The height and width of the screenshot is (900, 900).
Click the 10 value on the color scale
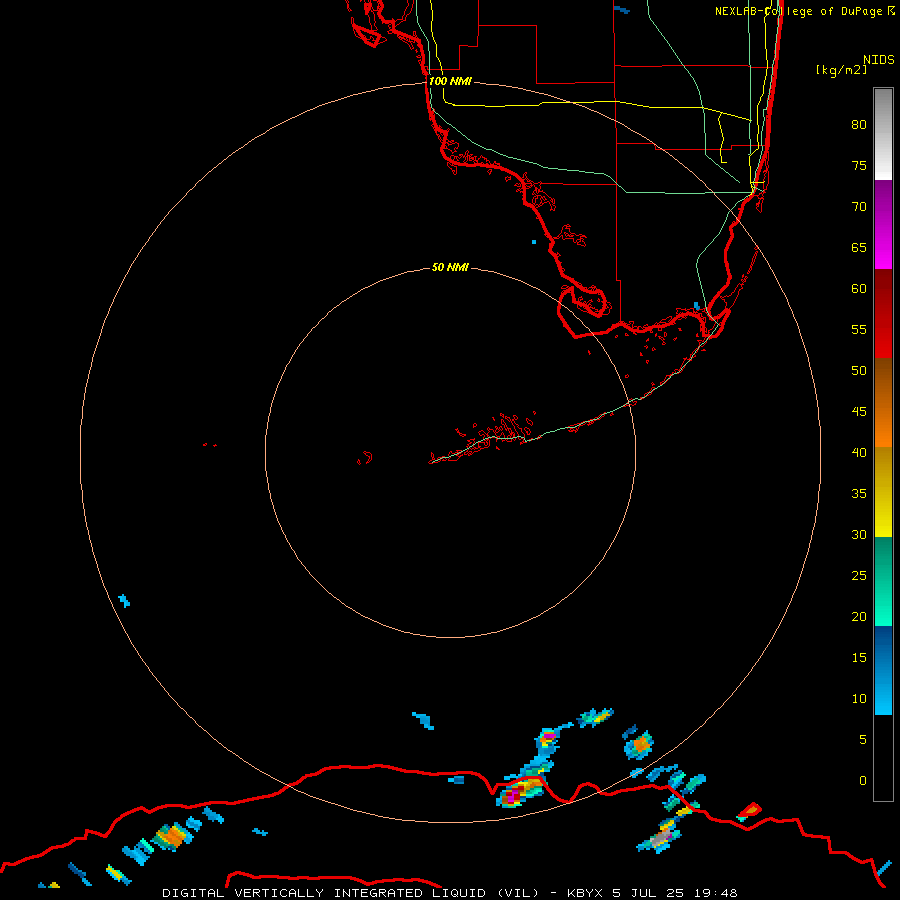859,699
